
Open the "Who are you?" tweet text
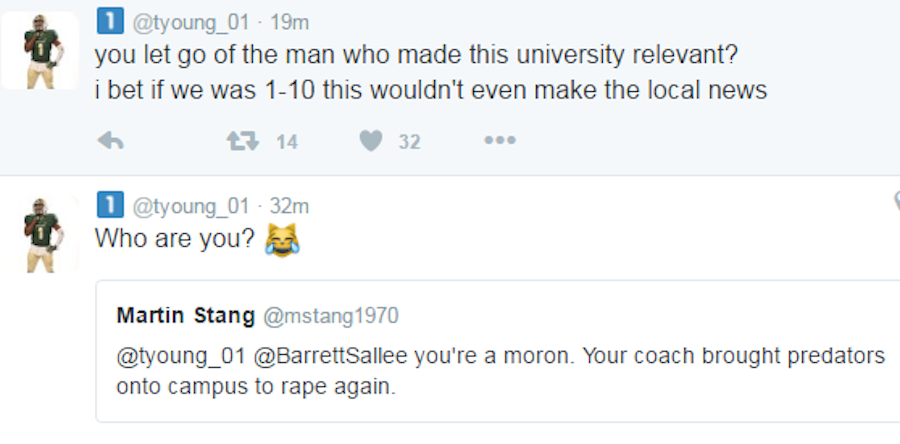click(175, 240)
